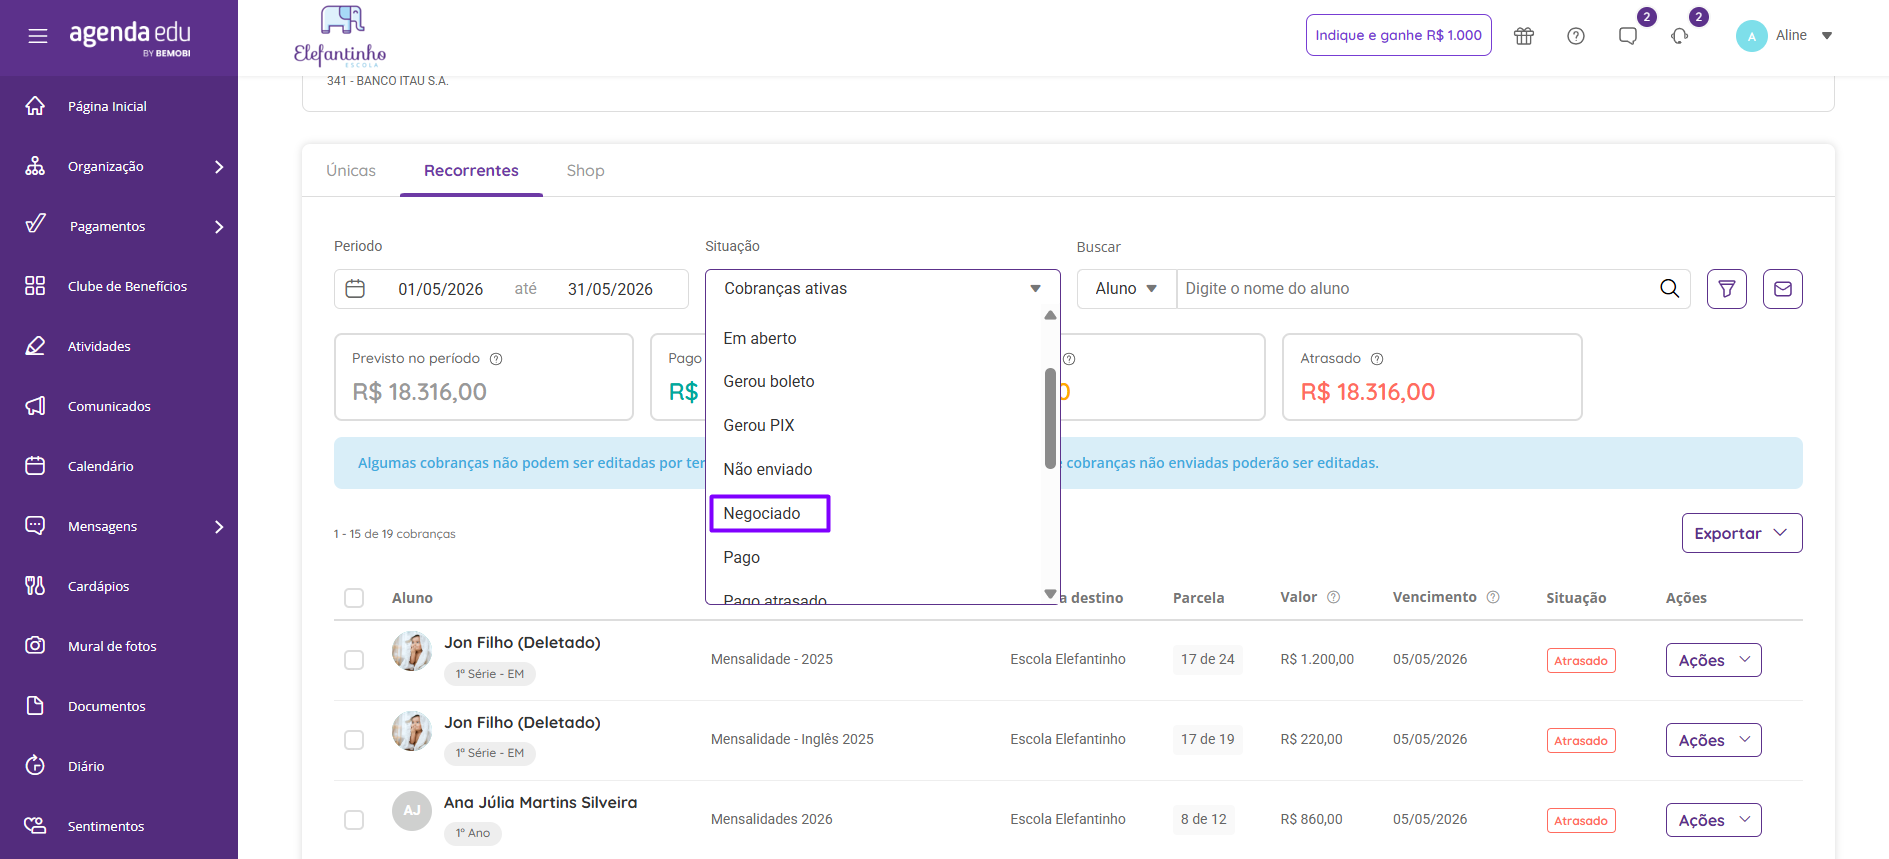The height and width of the screenshot is (859, 1889).
Task: Click the envelope email icon button
Action: tap(1783, 289)
